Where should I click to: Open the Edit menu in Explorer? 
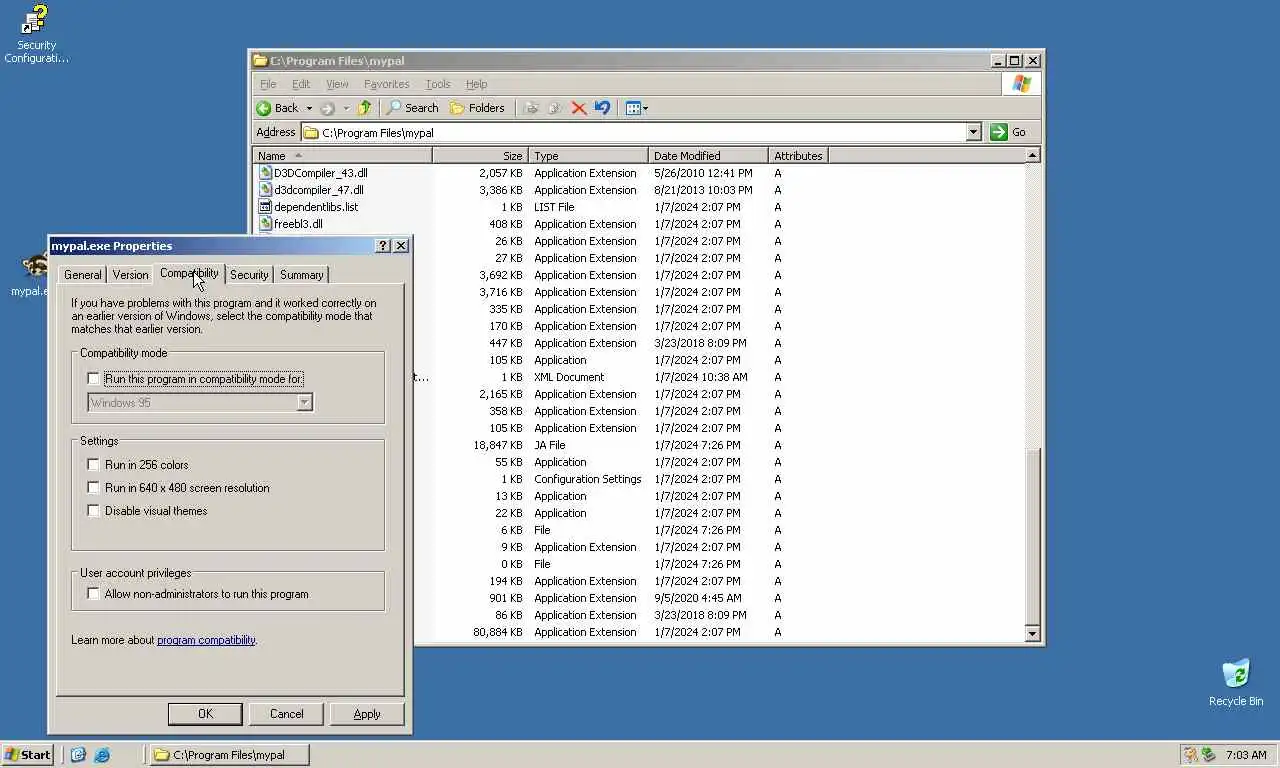(301, 84)
